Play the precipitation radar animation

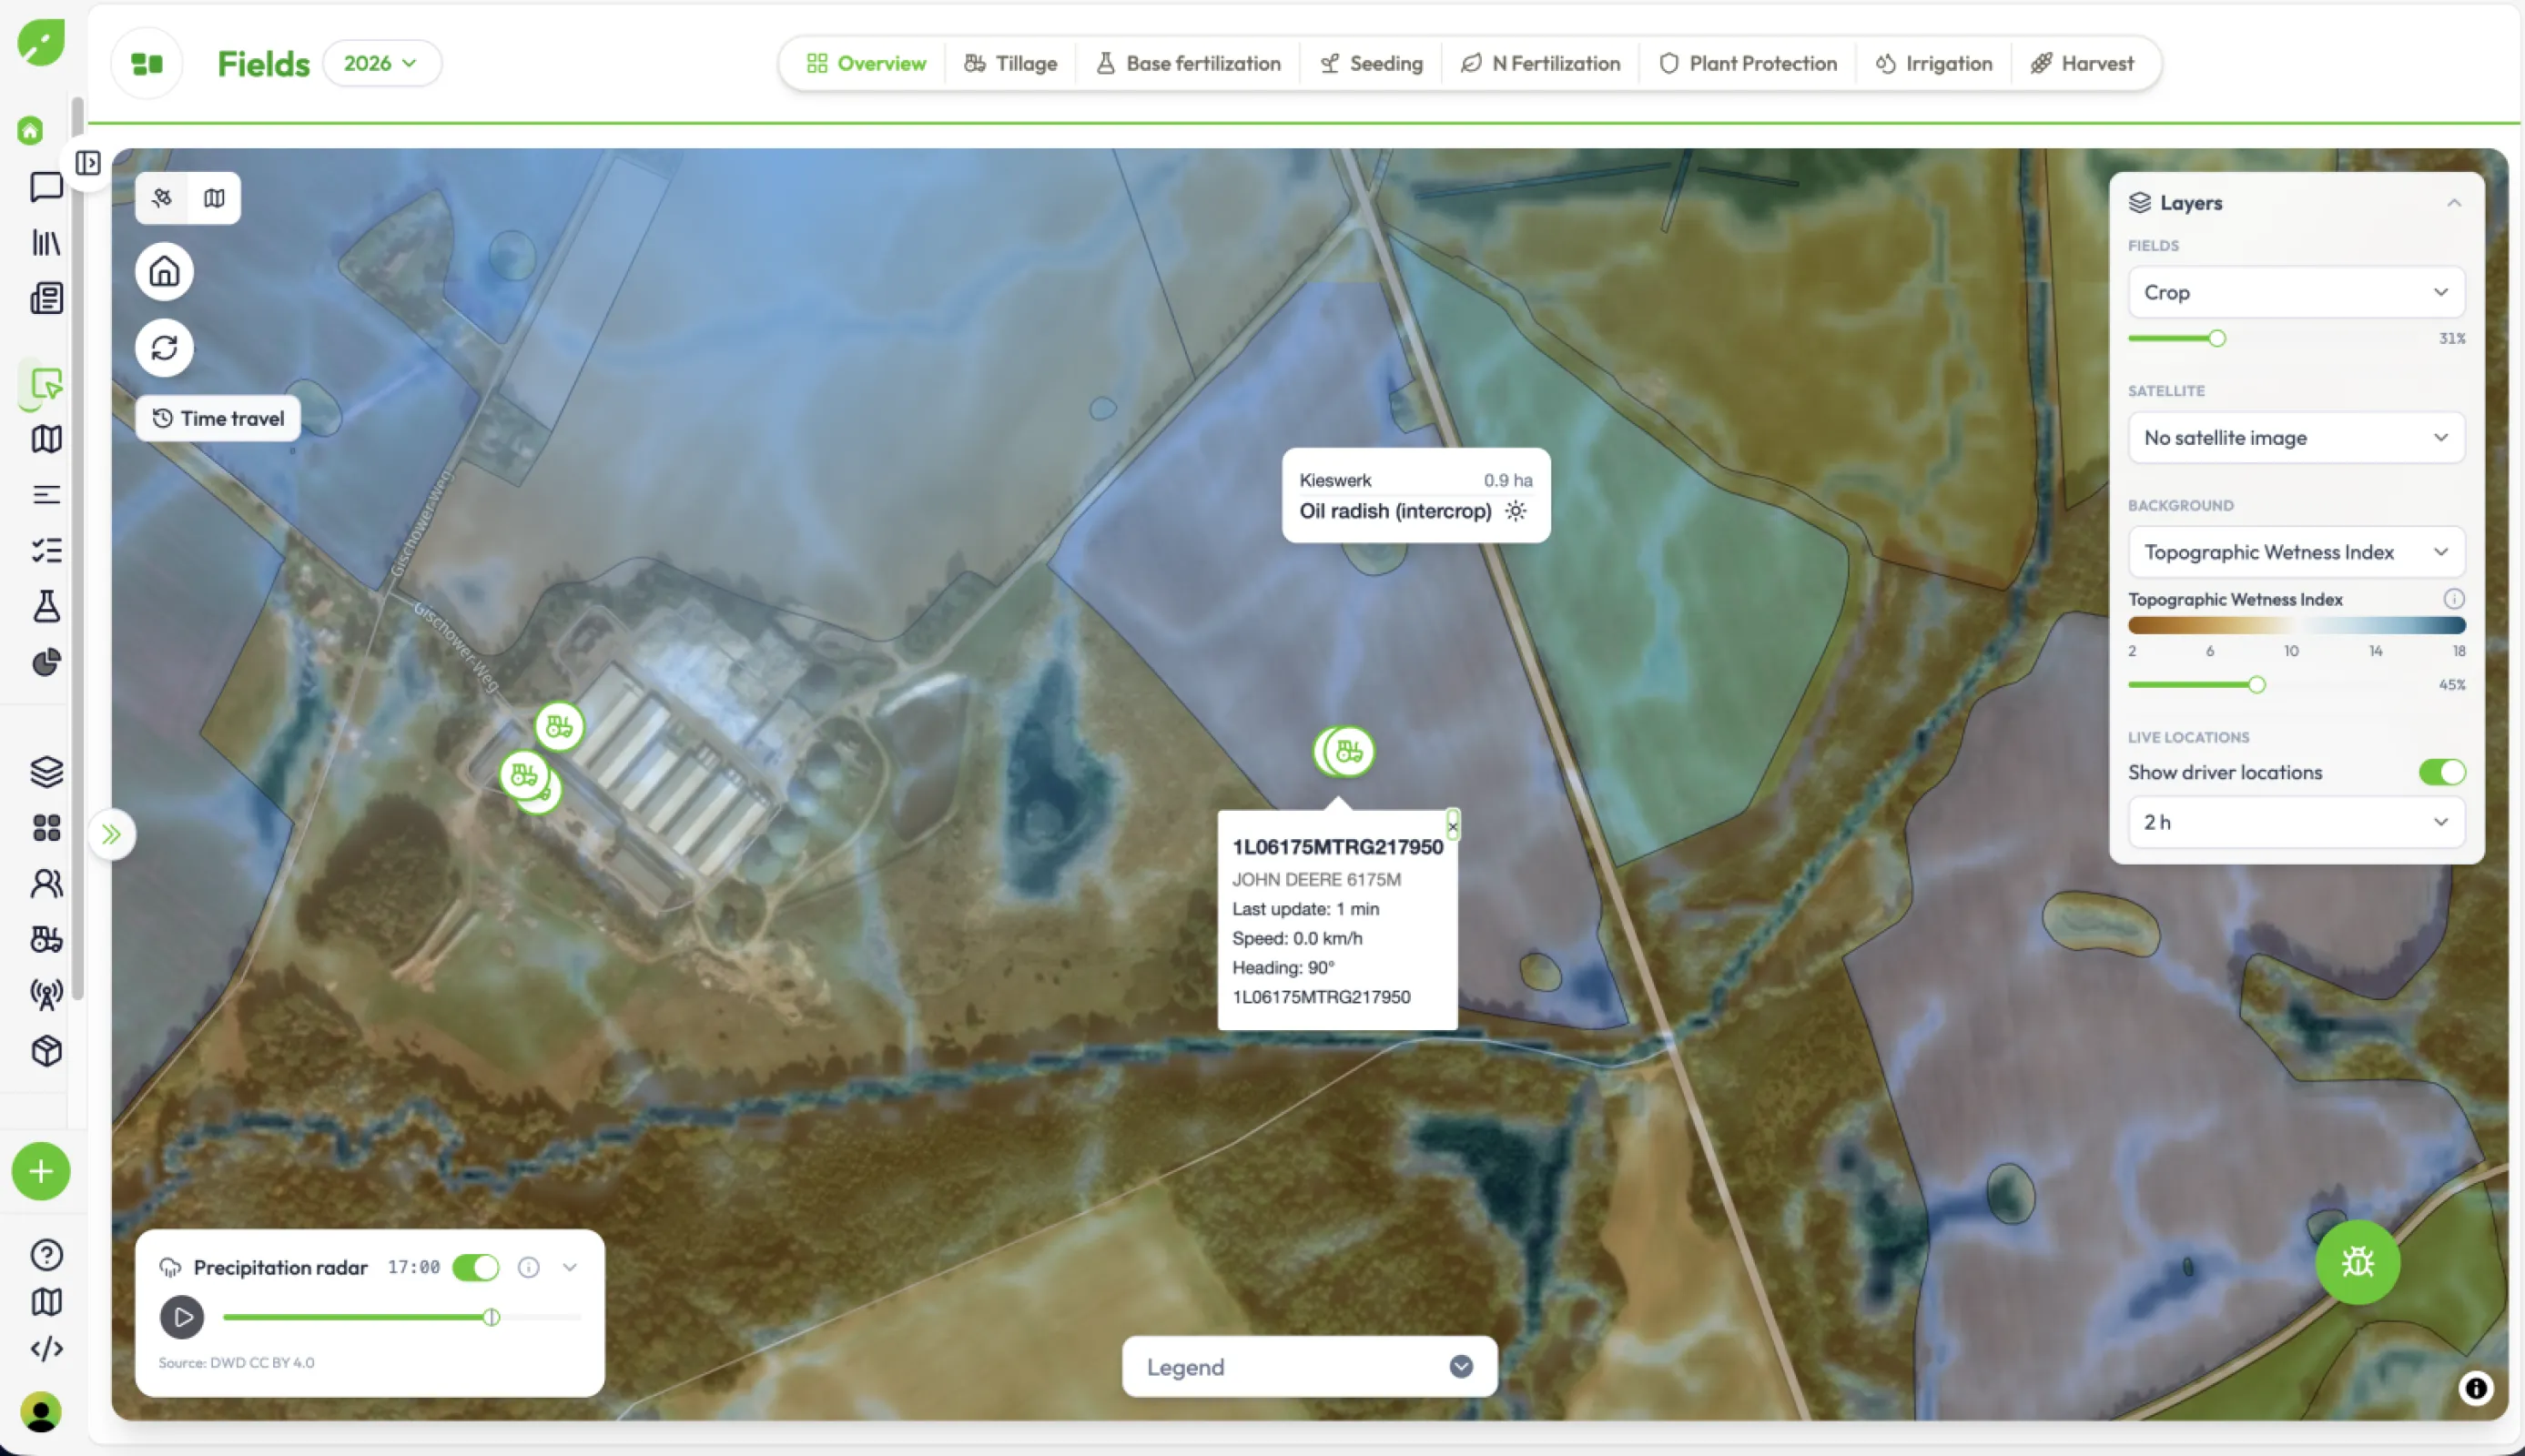click(182, 1317)
